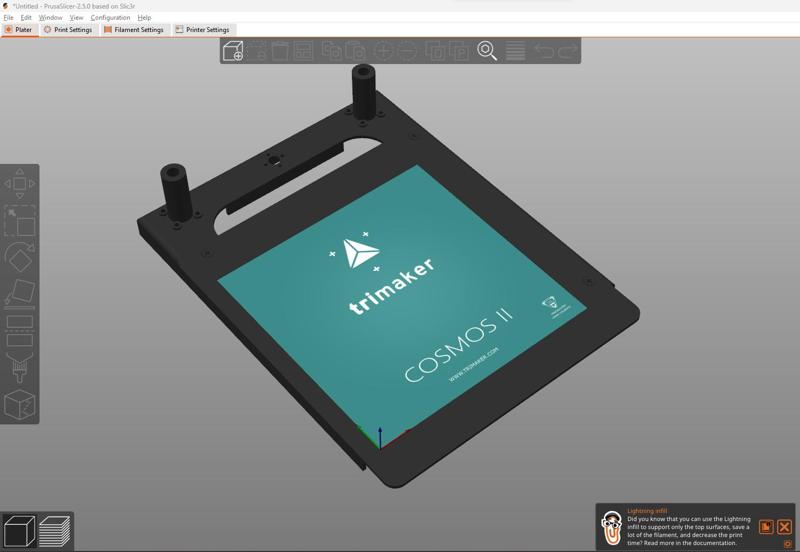
Task: Click the Redo arrow icon
Action: (x=567, y=51)
